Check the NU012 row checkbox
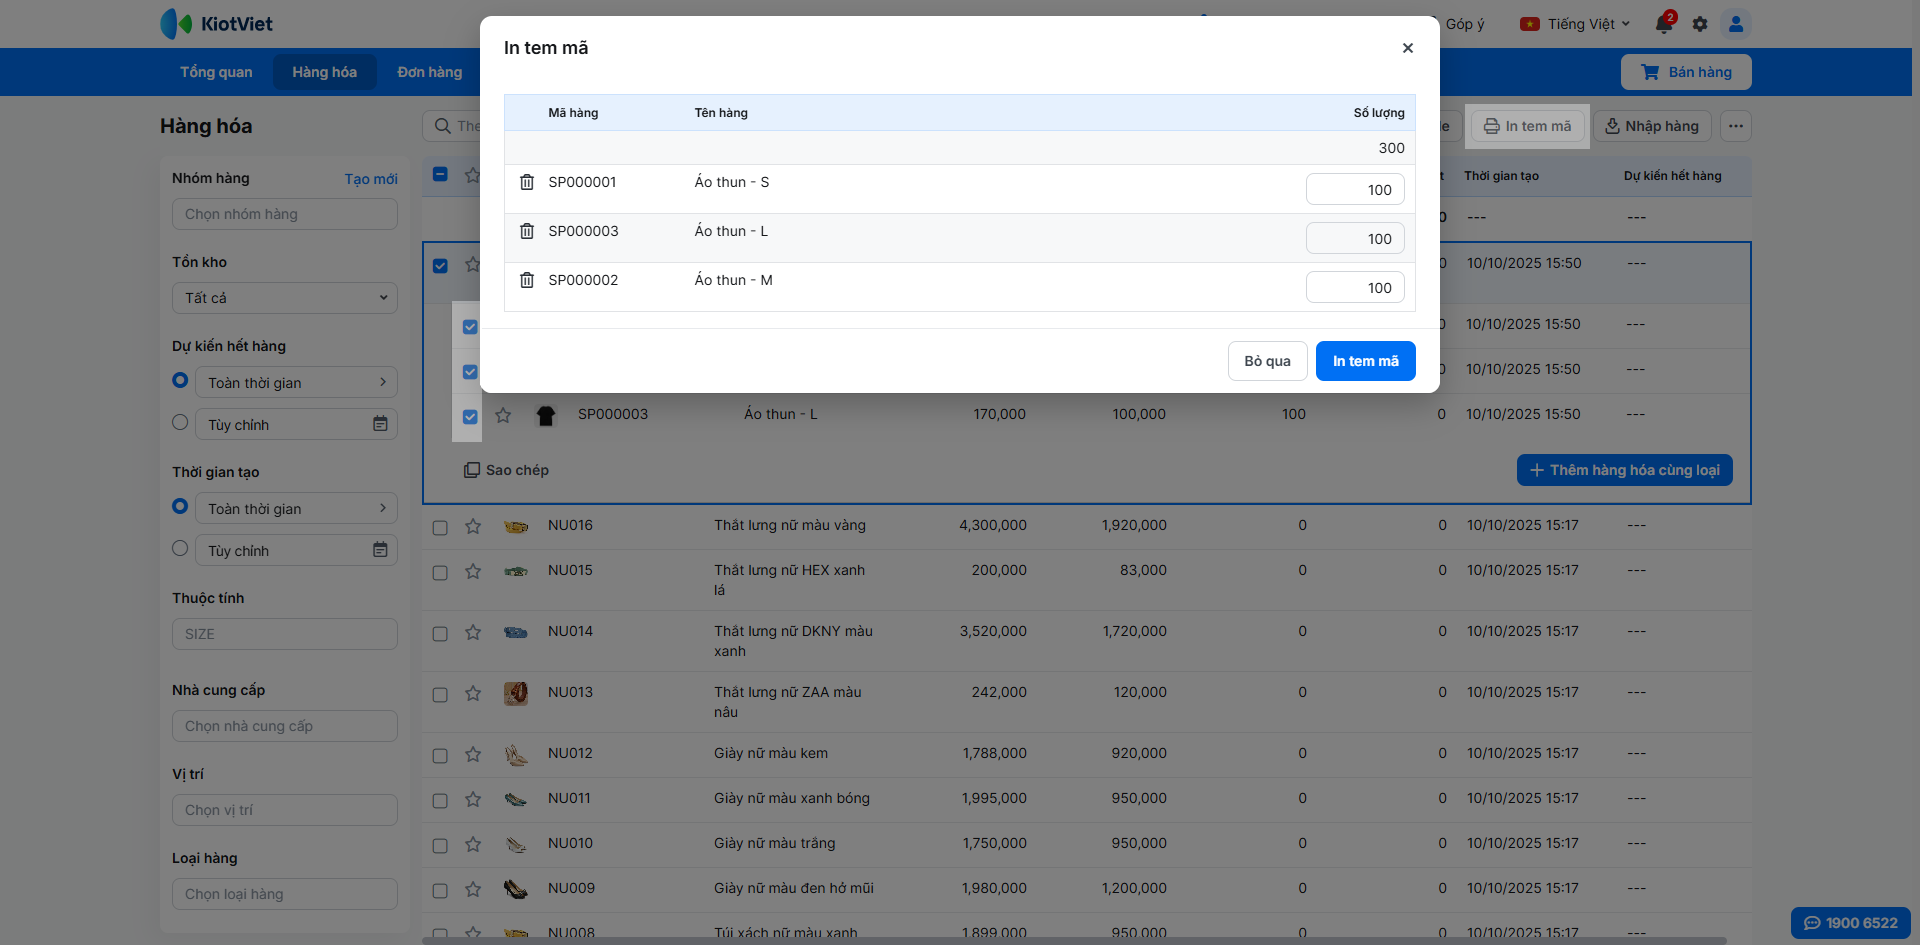Viewport: 1920px width, 945px height. pos(440,755)
